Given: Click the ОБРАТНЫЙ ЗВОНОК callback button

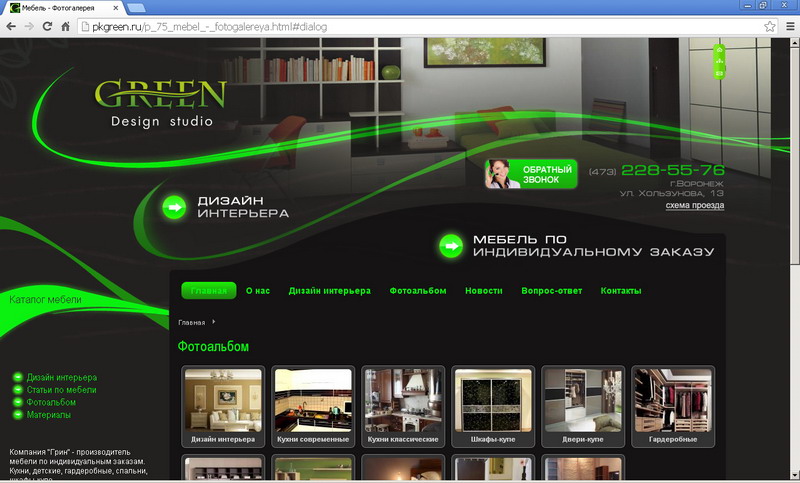Looking at the screenshot, I should point(531,174).
